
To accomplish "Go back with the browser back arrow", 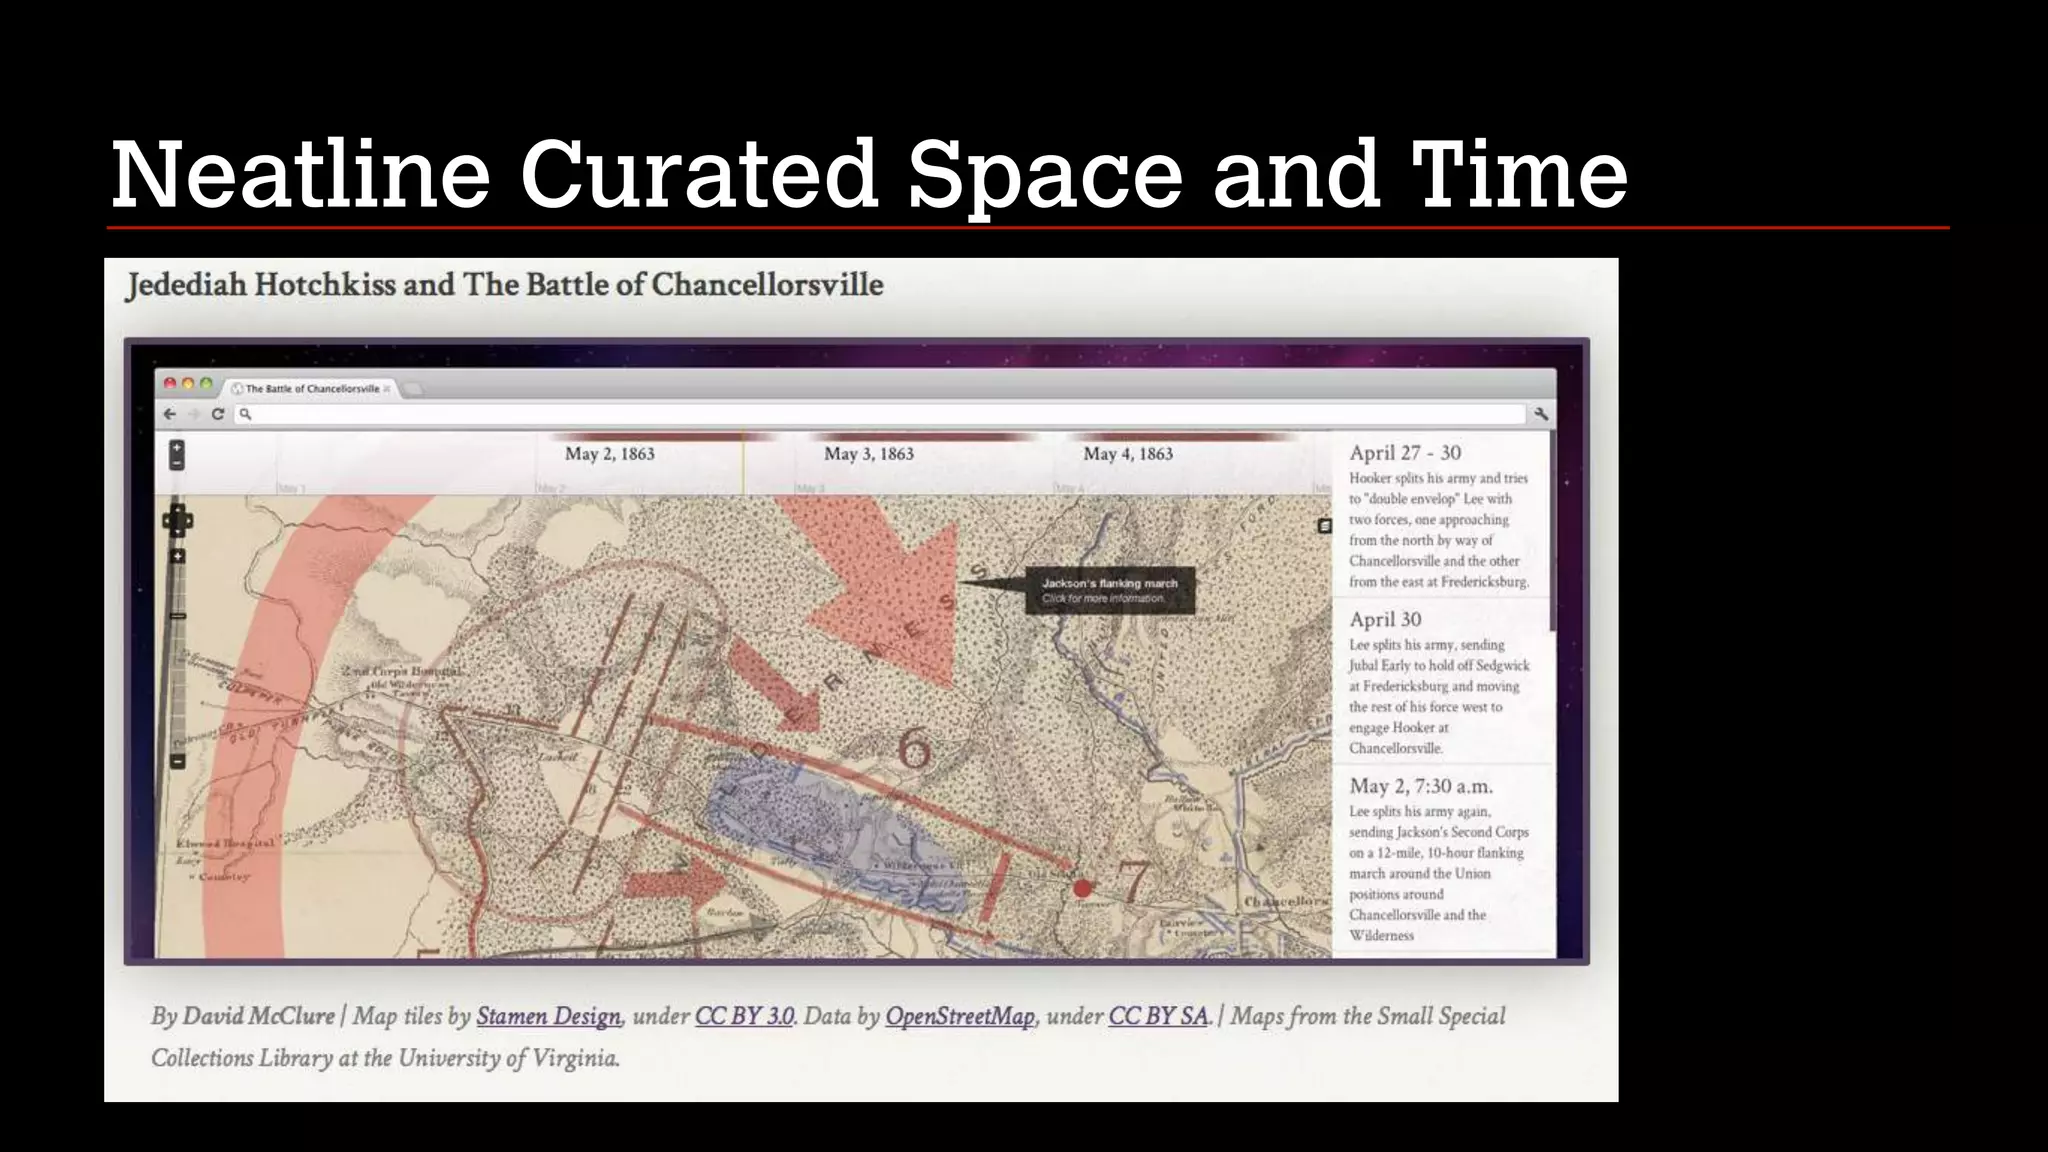I will [x=170, y=414].
